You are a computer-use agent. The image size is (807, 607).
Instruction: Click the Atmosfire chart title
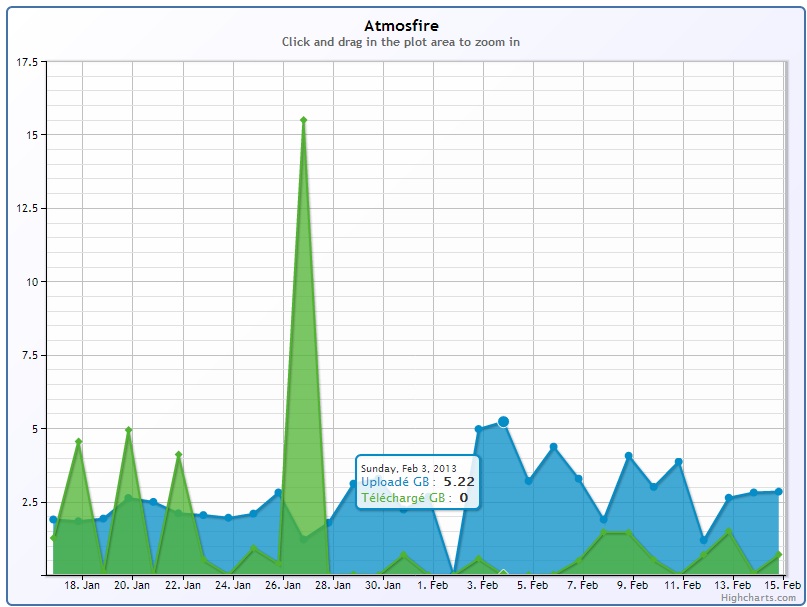point(401,25)
